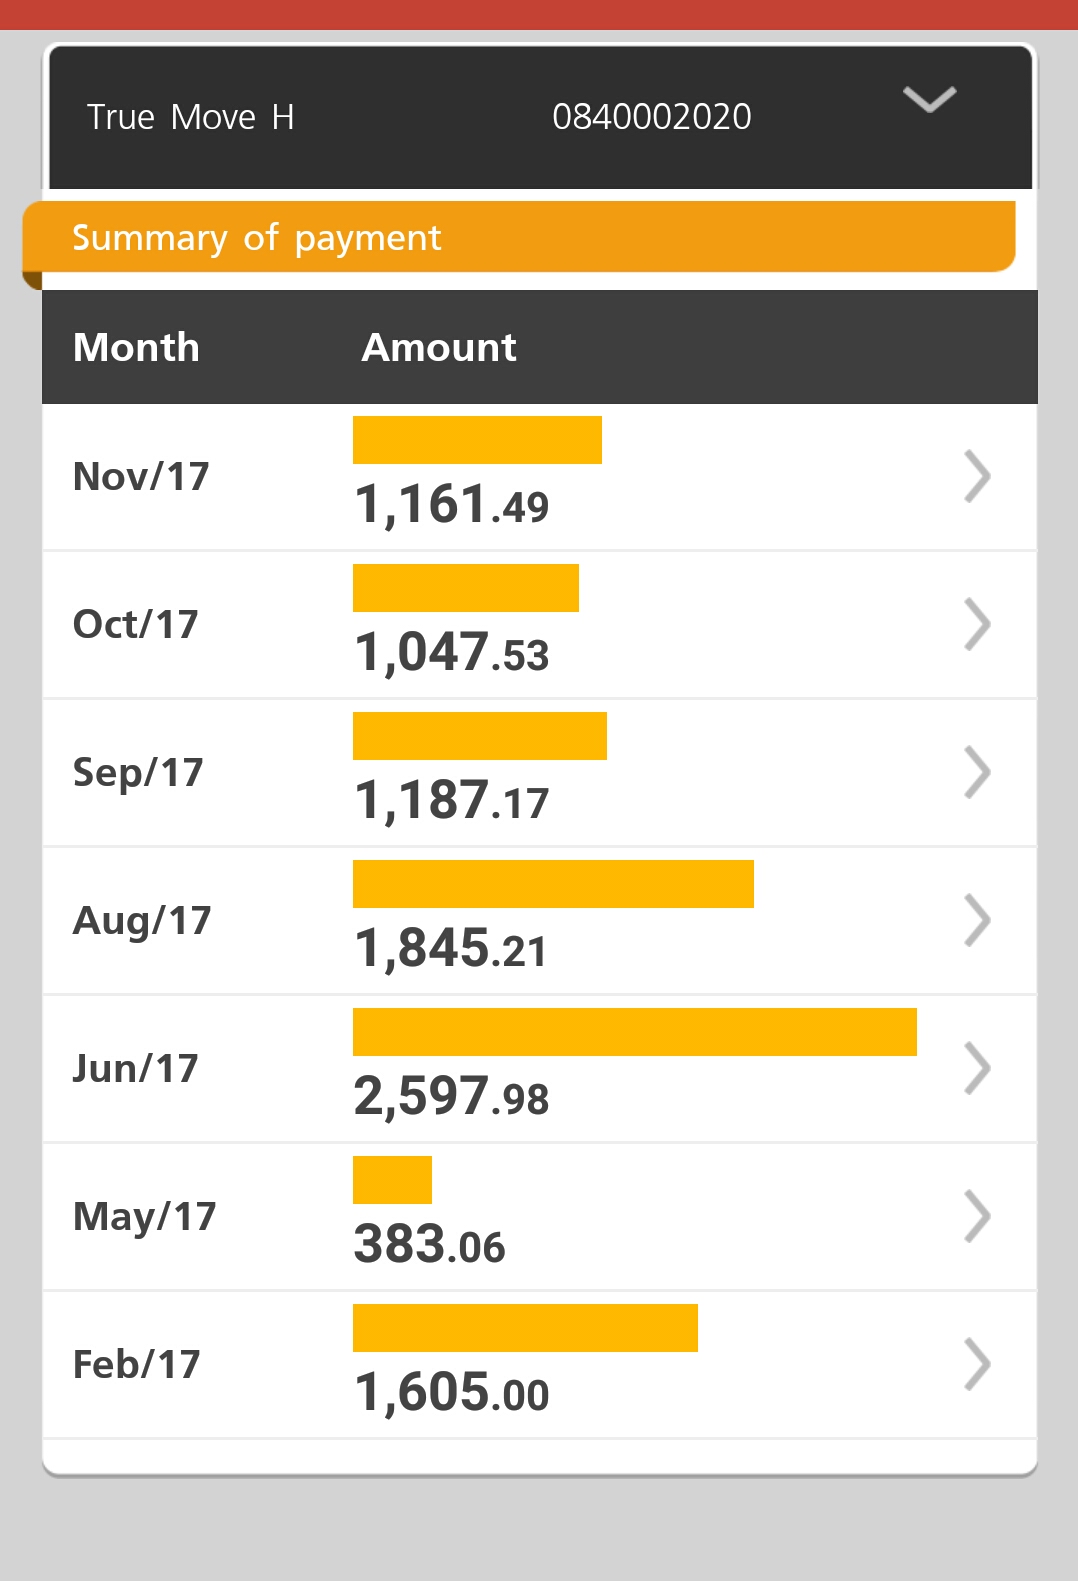Tap chevron arrow for Sep/17 row
This screenshot has height=1581, width=1078.
point(977,772)
